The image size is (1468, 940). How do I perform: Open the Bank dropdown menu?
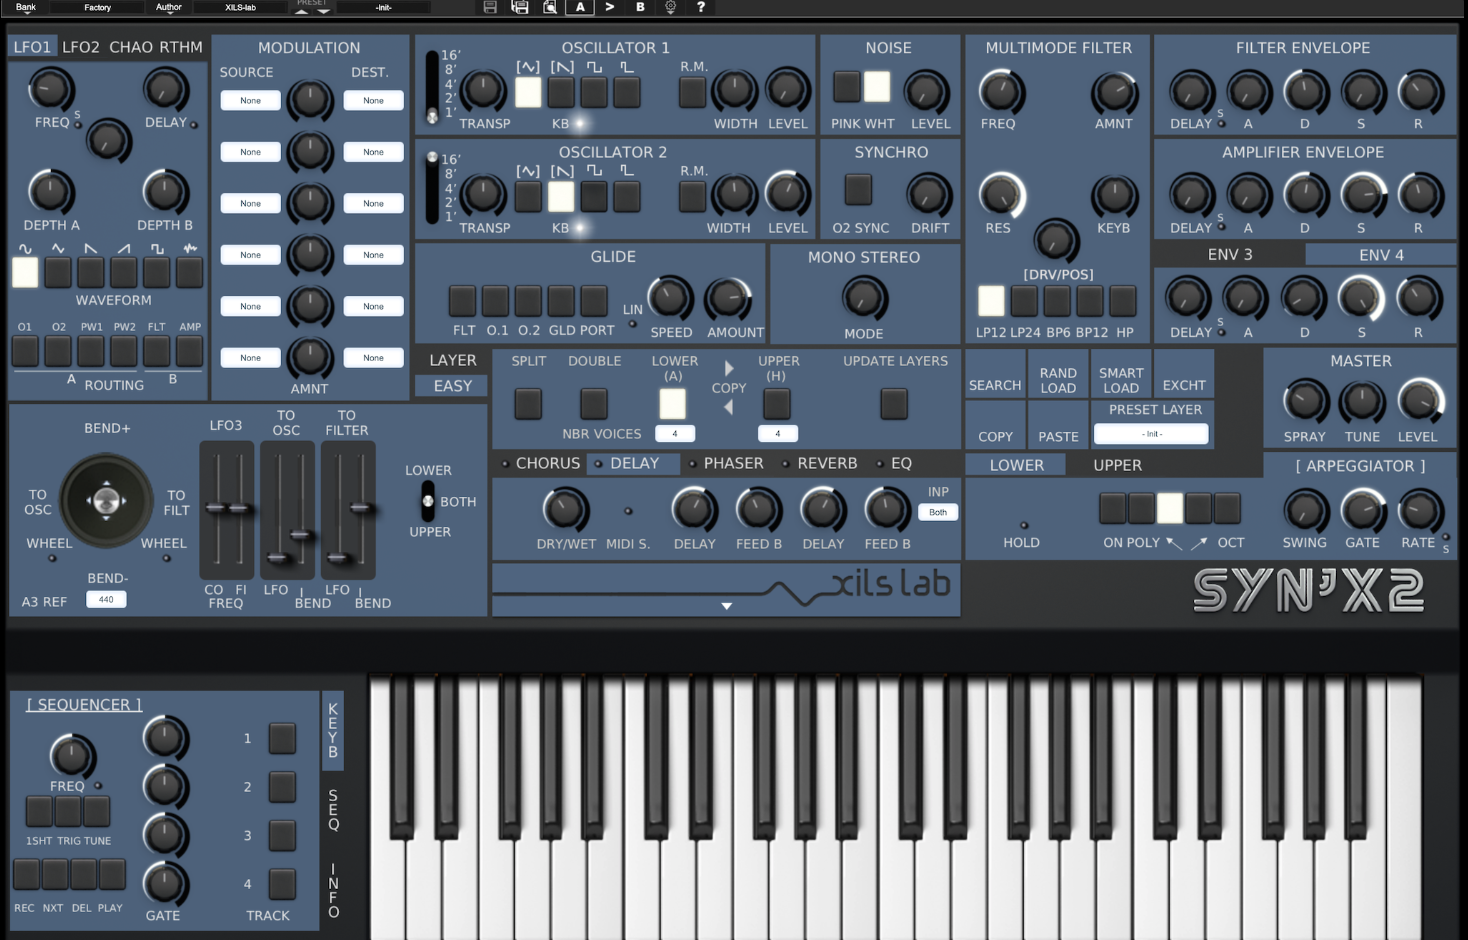point(26,7)
